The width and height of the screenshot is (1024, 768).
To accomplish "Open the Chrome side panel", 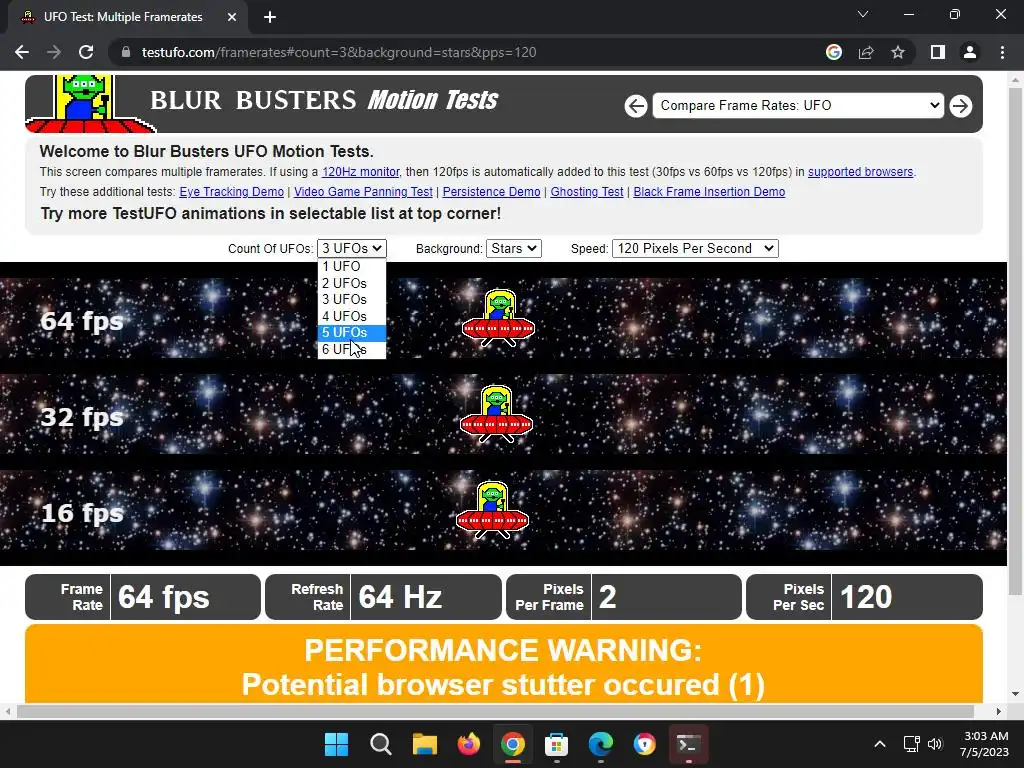I will [938, 52].
